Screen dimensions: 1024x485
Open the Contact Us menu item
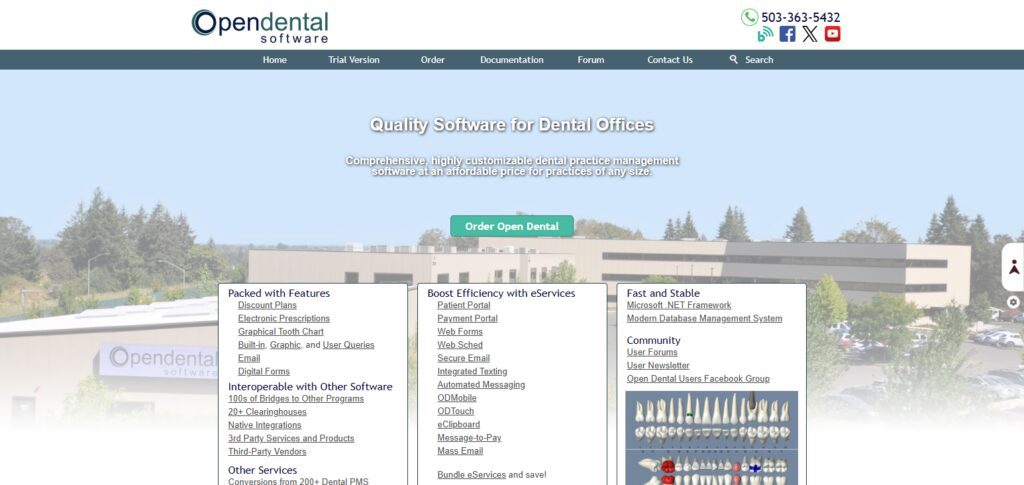pyautogui.click(x=670, y=59)
